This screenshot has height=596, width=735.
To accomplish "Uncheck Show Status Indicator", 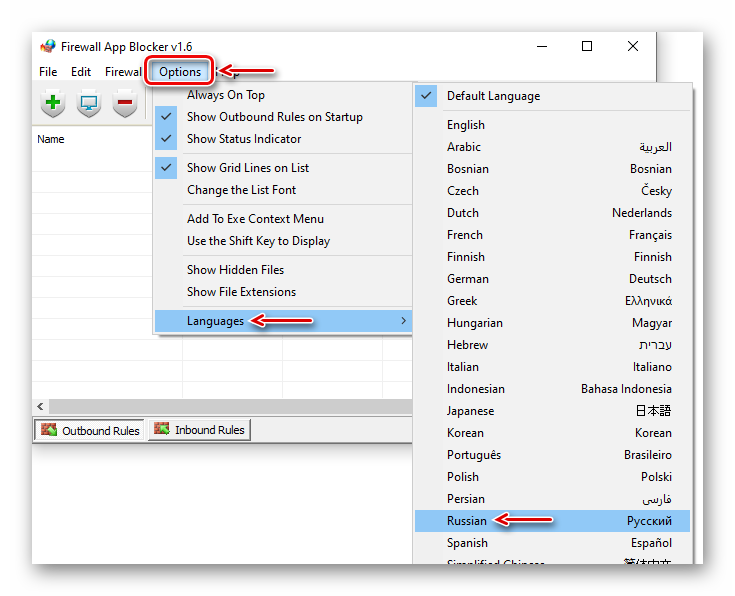I will coord(283,139).
